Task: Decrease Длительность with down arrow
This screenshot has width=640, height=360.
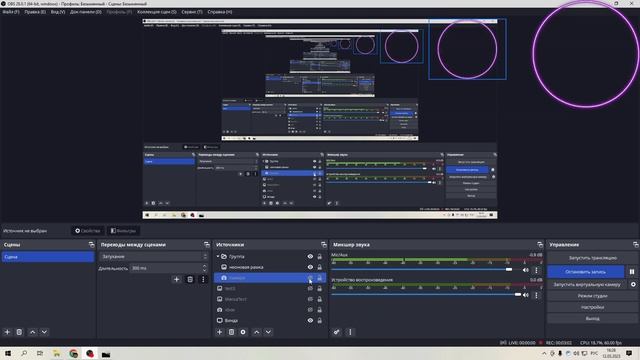Action: coord(204,270)
